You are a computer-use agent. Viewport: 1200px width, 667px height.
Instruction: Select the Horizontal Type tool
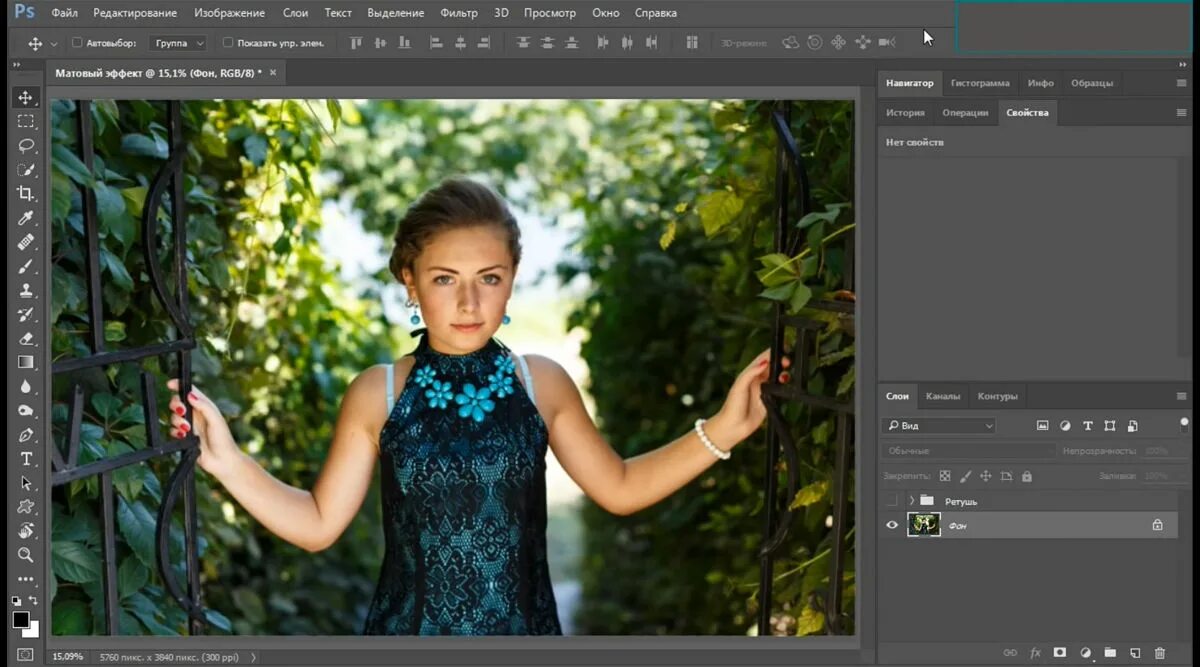tap(26, 459)
